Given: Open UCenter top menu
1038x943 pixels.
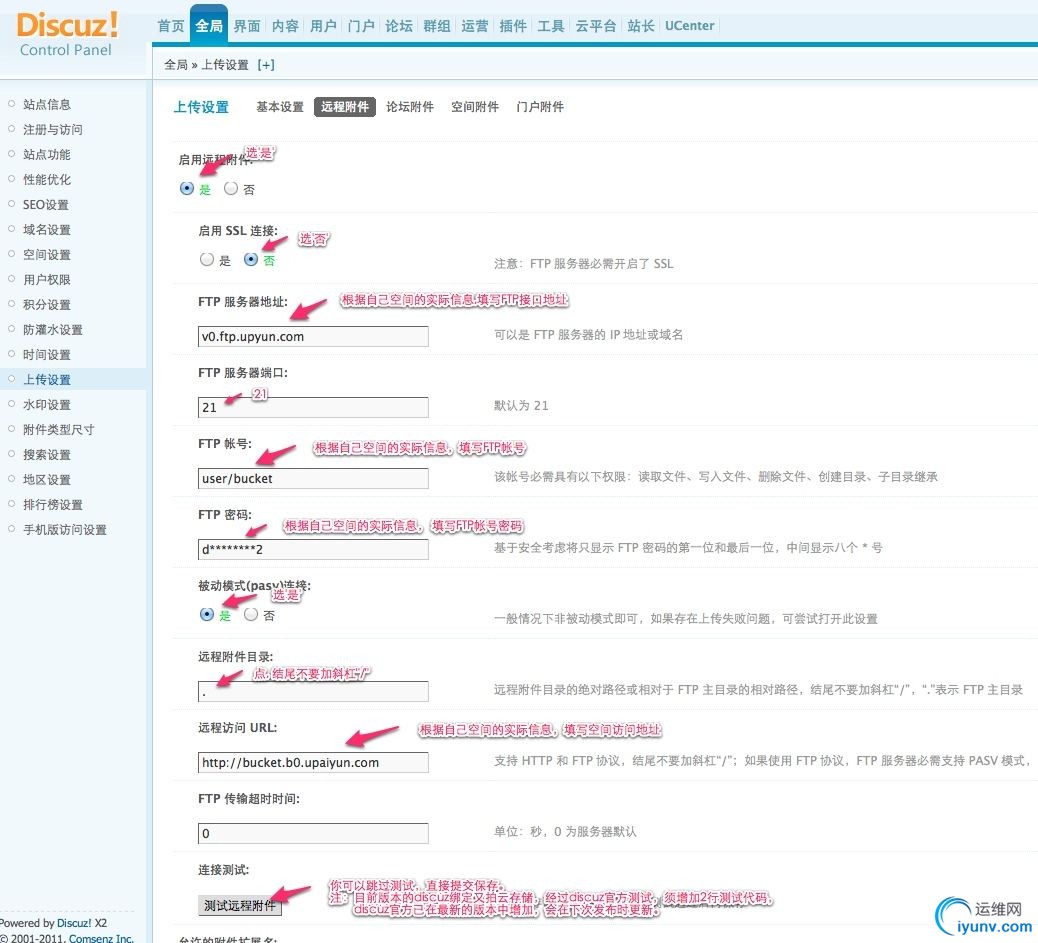Looking at the screenshot, I should pyautogui.click(x=690, y=26).
